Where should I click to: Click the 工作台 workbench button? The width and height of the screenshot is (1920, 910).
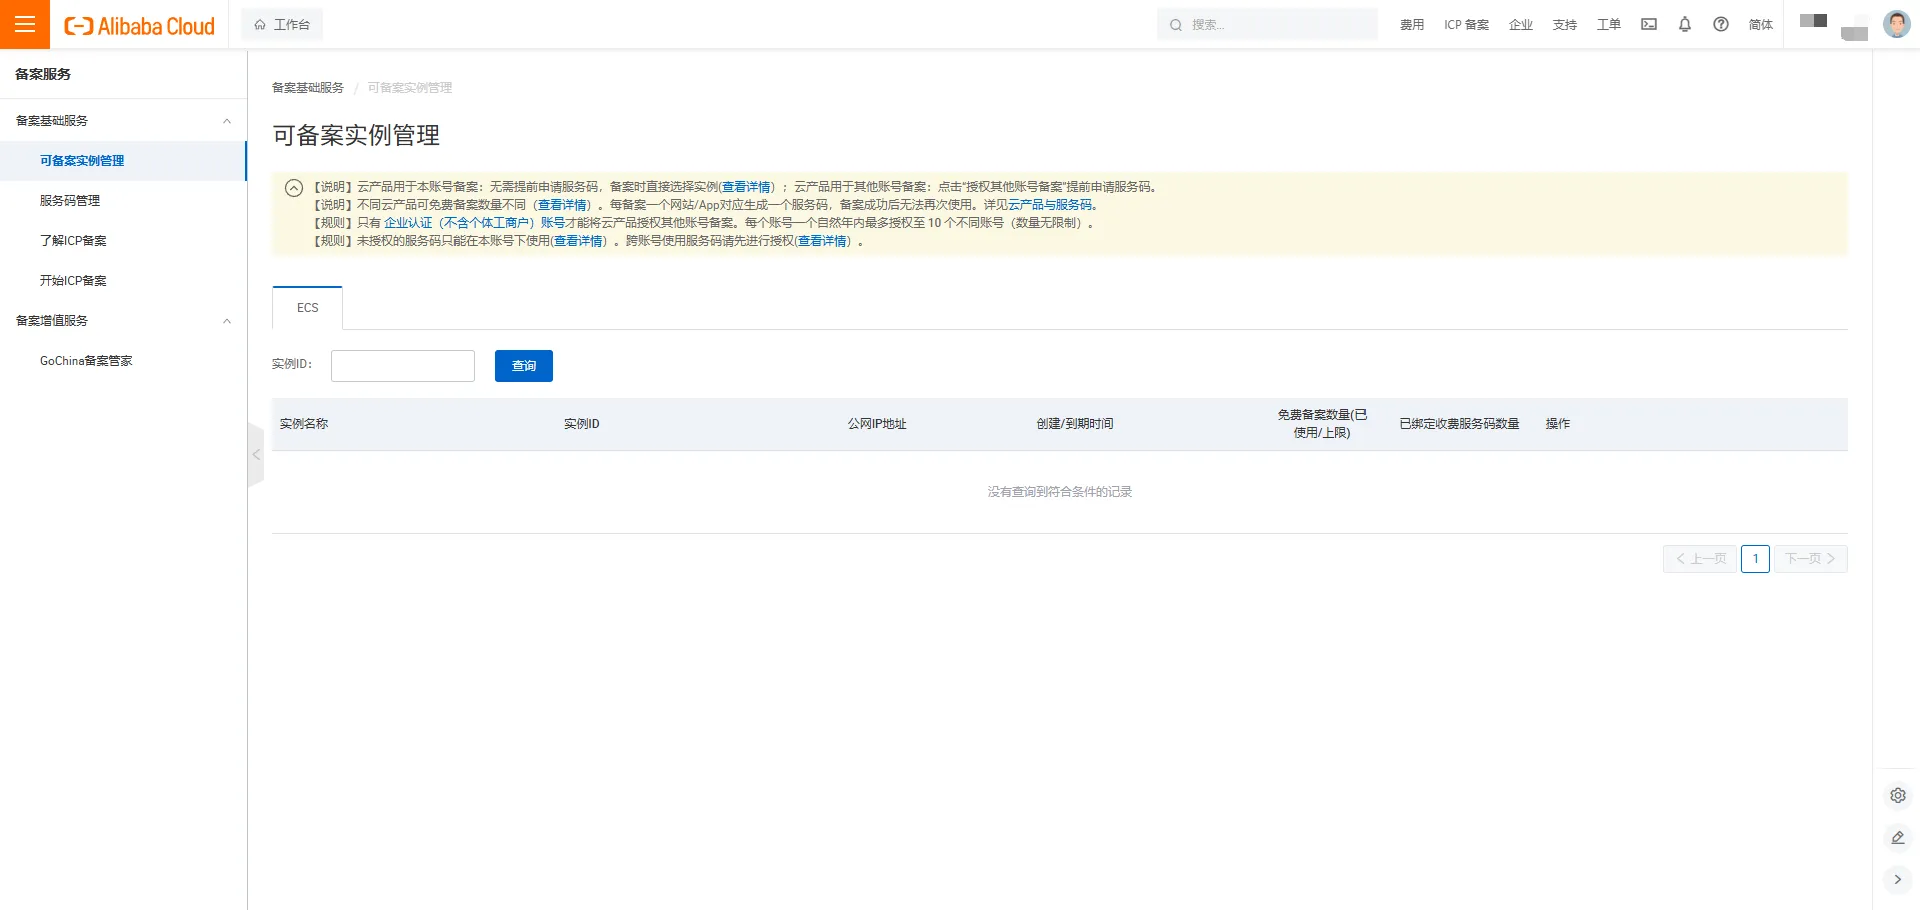[x=282, y=24]
